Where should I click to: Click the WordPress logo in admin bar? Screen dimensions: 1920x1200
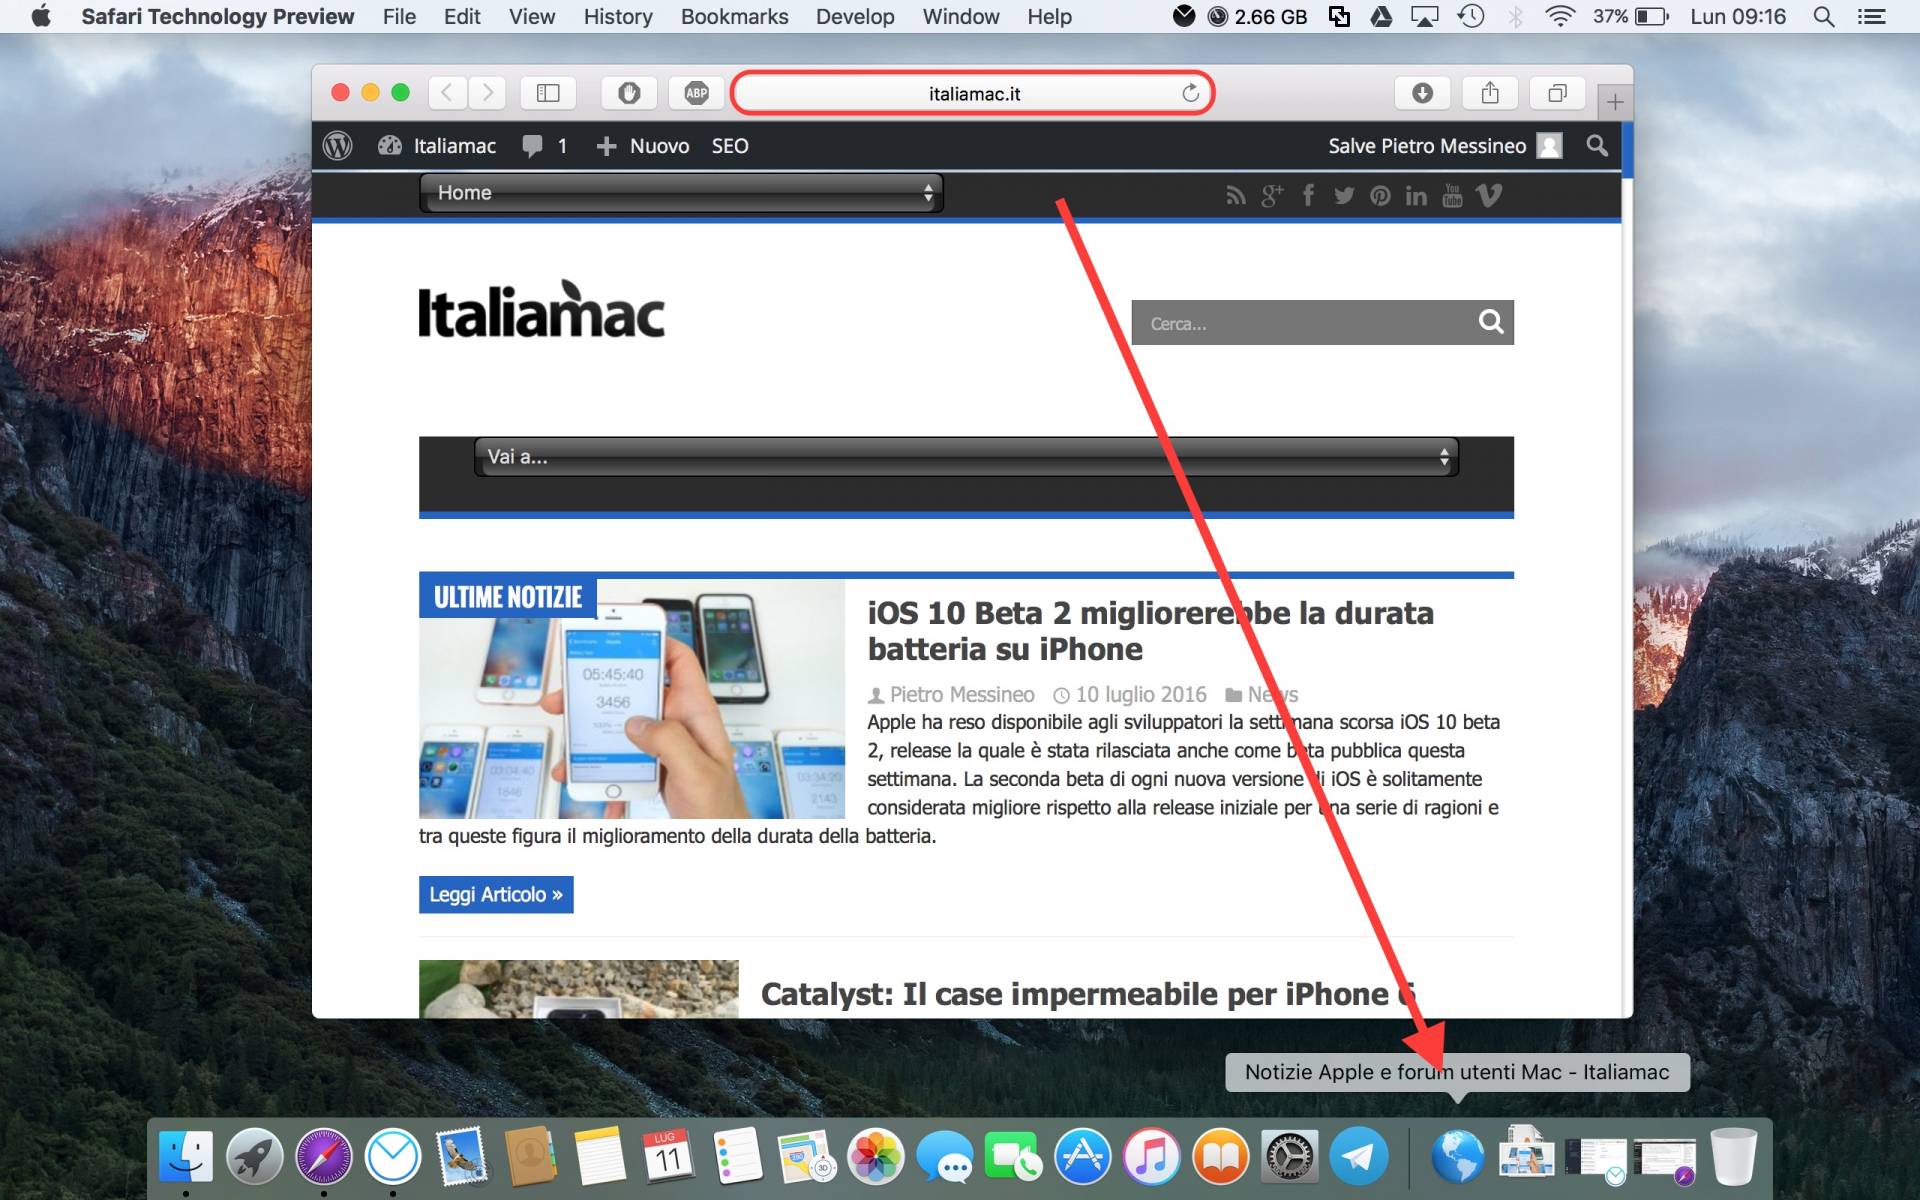[338, 146]
